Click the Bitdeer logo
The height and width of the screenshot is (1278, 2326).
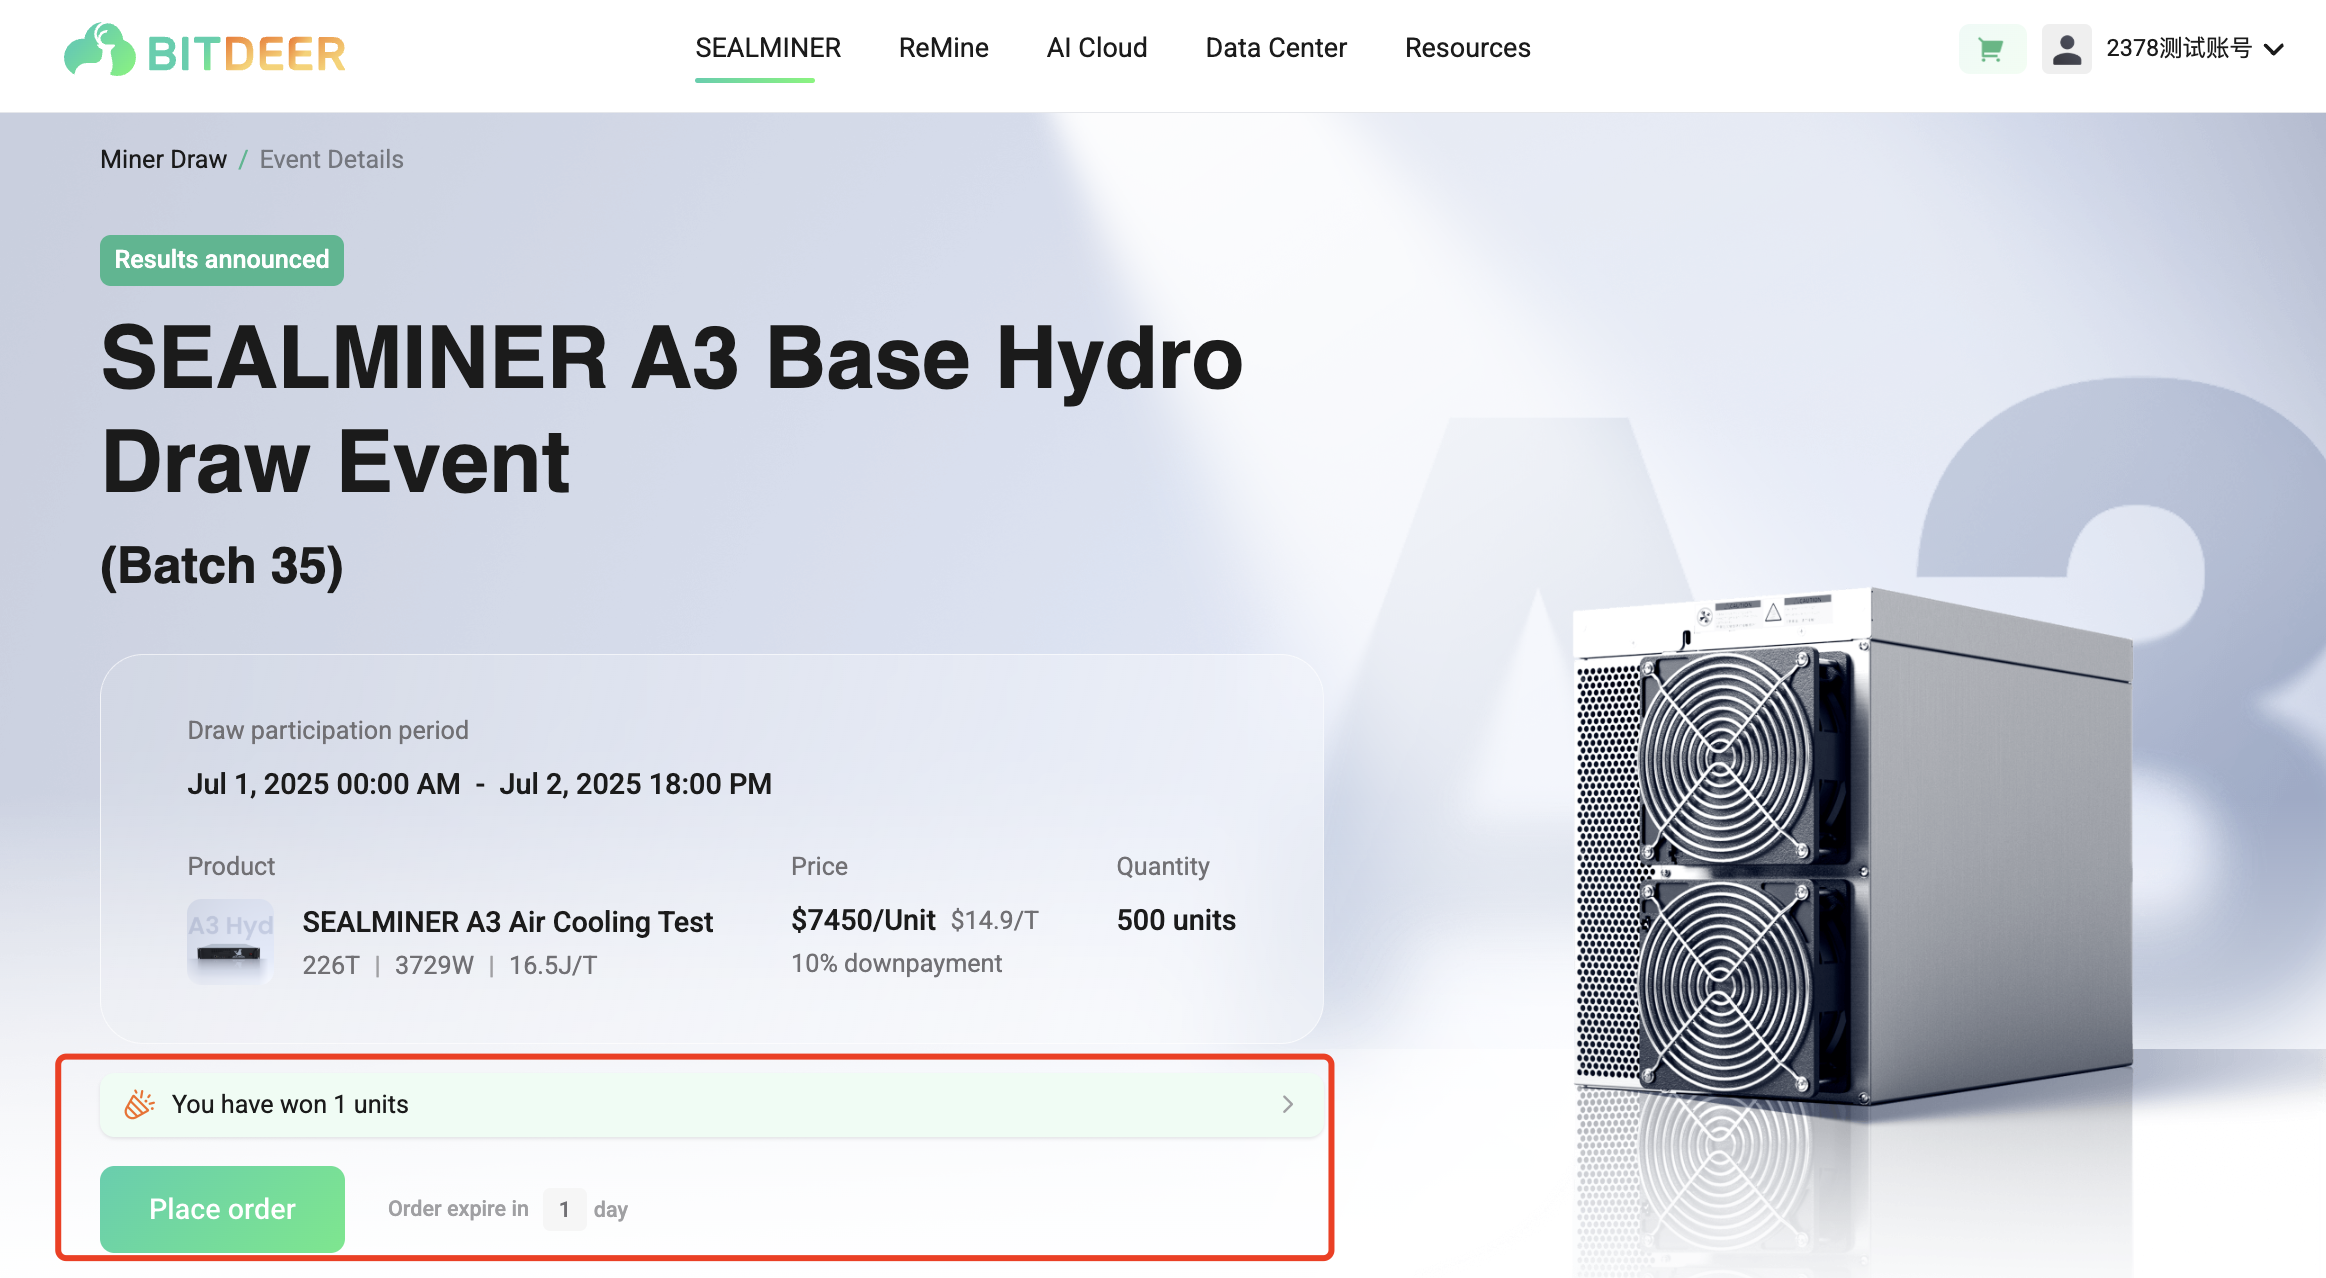click(x=205, y=50)
